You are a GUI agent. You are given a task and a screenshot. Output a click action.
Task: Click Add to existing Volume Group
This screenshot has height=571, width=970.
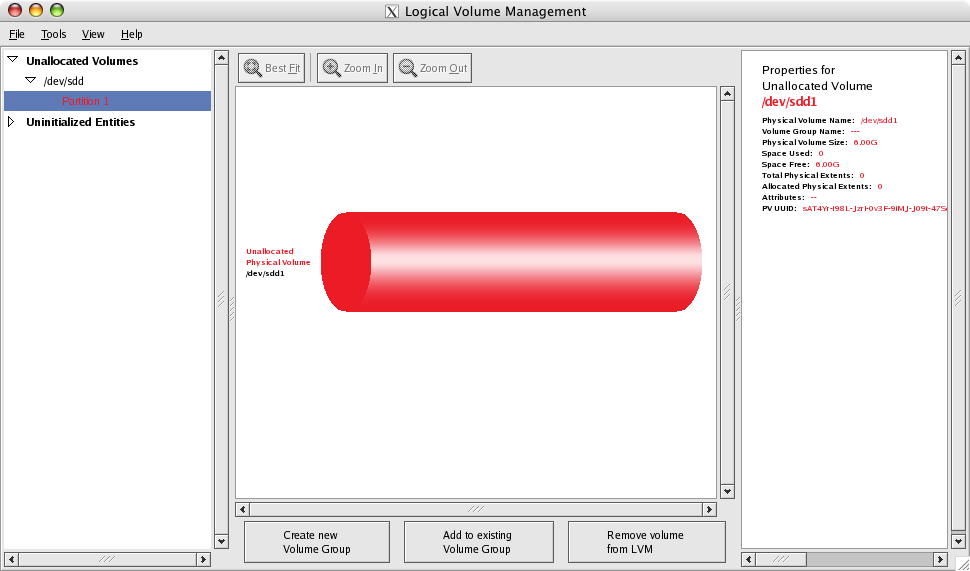pyautogui.click(x=478, y=542)
